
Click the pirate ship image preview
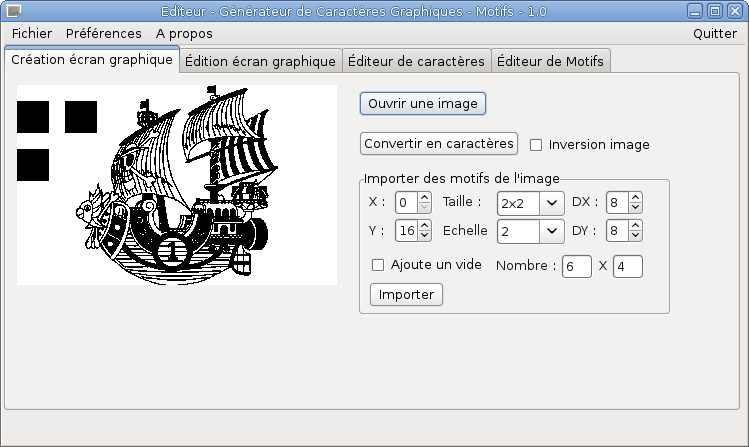(177, 185)
